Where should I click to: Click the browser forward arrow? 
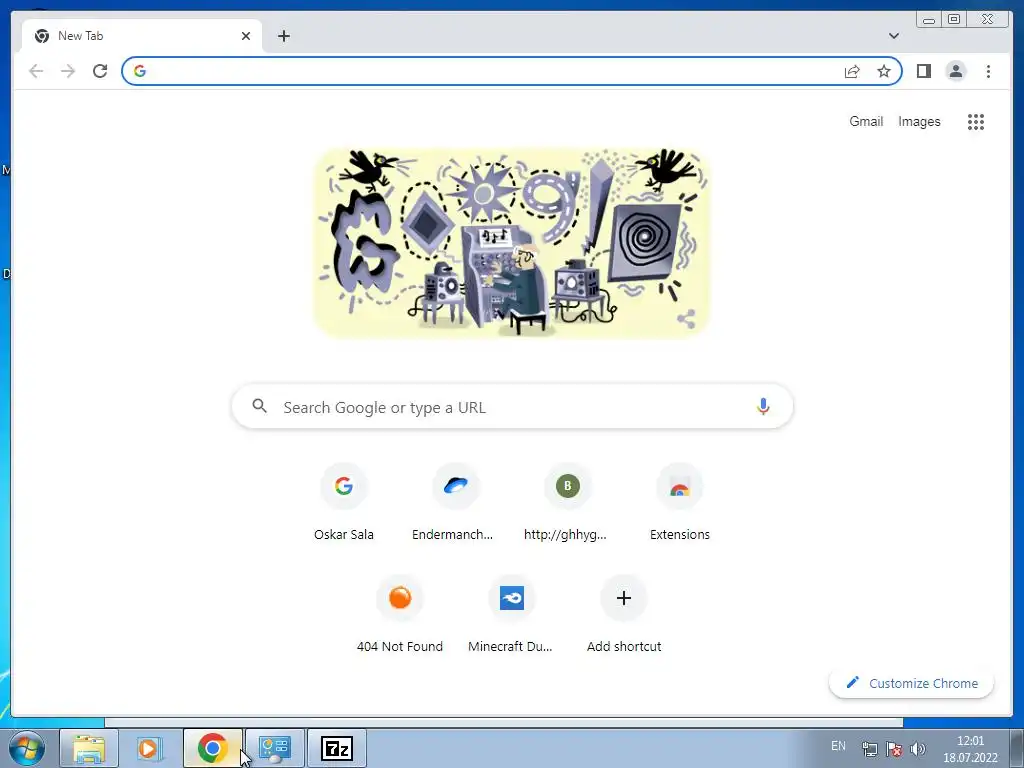tap(68, 71)
